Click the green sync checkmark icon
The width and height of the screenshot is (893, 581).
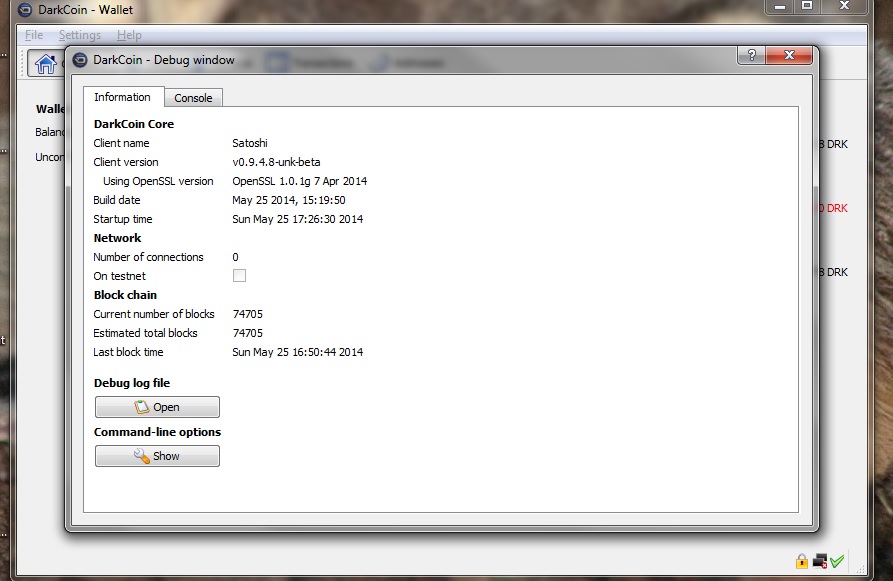pos(837,562)
